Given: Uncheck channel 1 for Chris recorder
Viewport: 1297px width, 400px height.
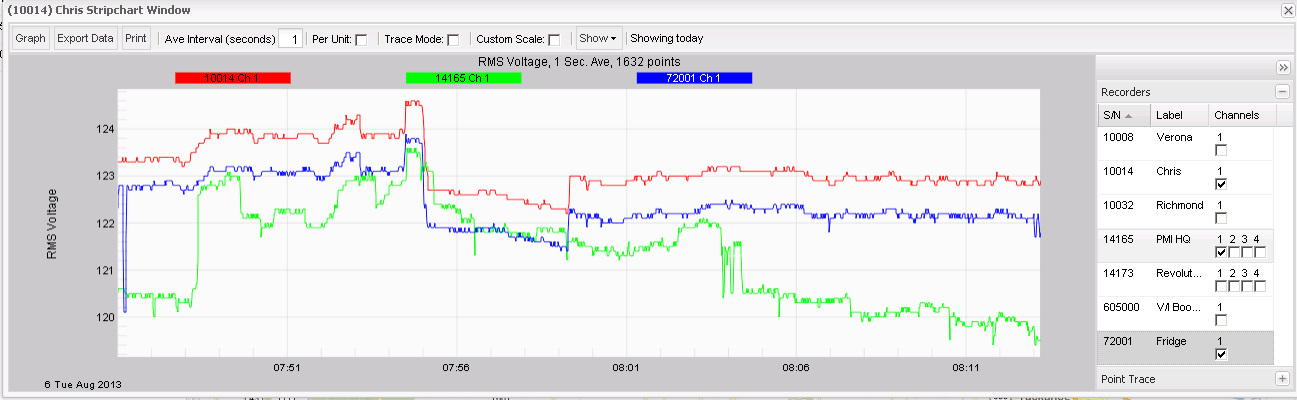Looking at the screenshot, I should click(x=1220, y=185).
